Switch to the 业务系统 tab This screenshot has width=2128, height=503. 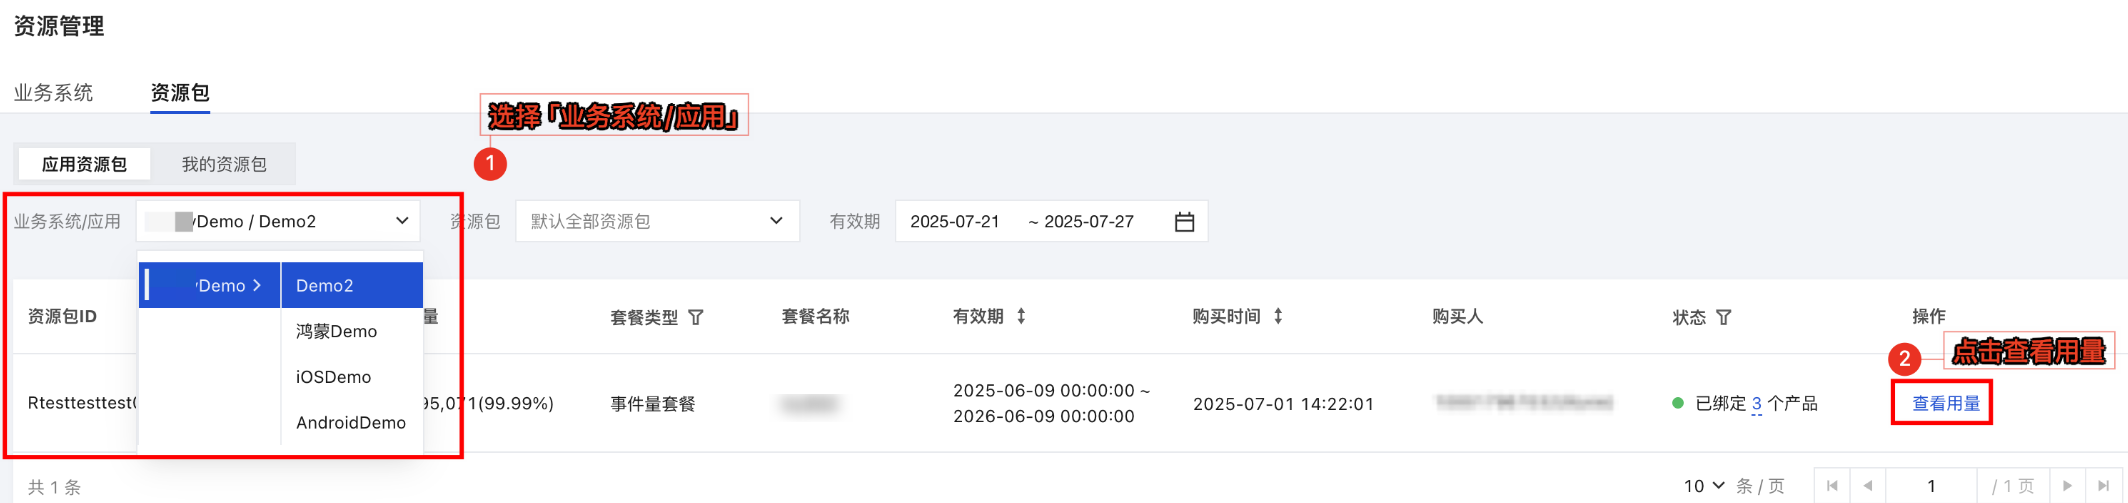[x=53, y=93]
